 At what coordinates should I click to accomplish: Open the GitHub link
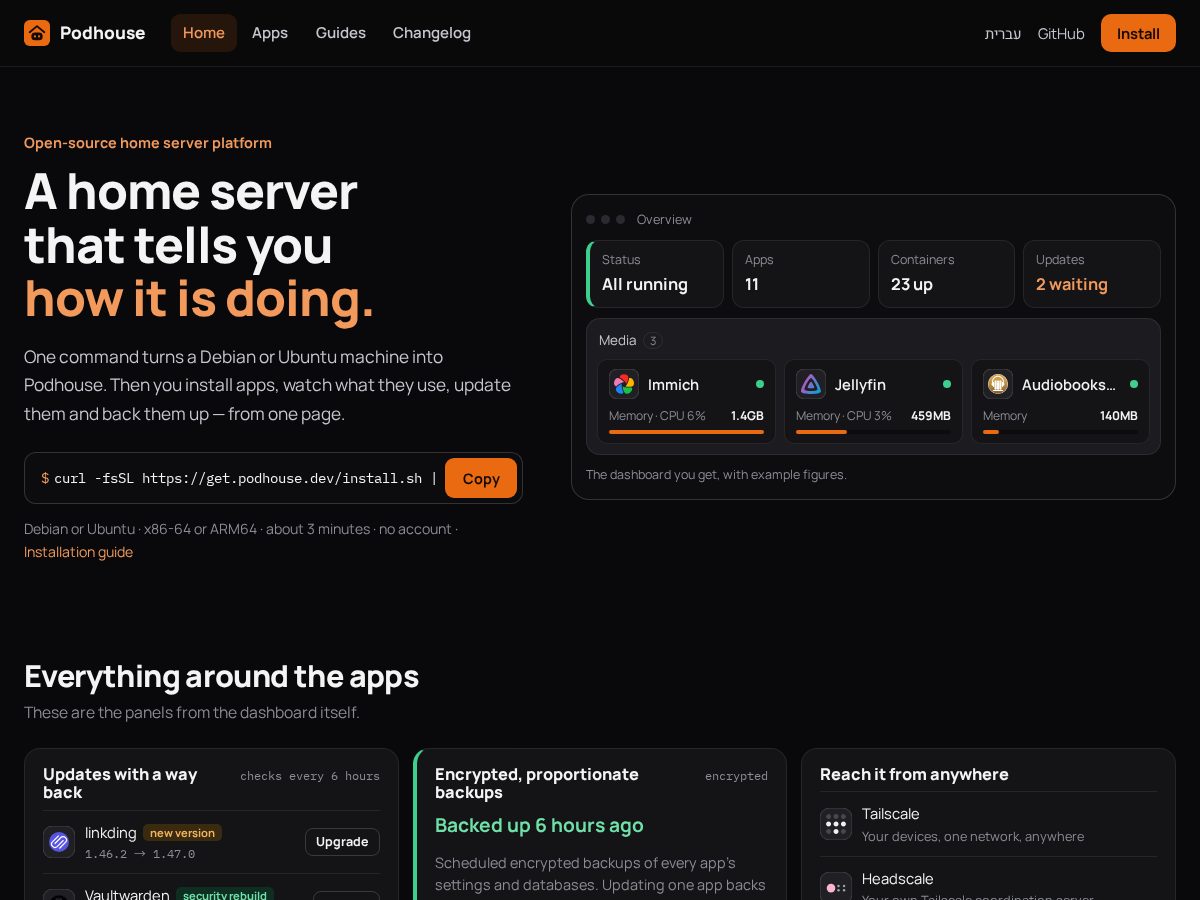point(1061,34)
